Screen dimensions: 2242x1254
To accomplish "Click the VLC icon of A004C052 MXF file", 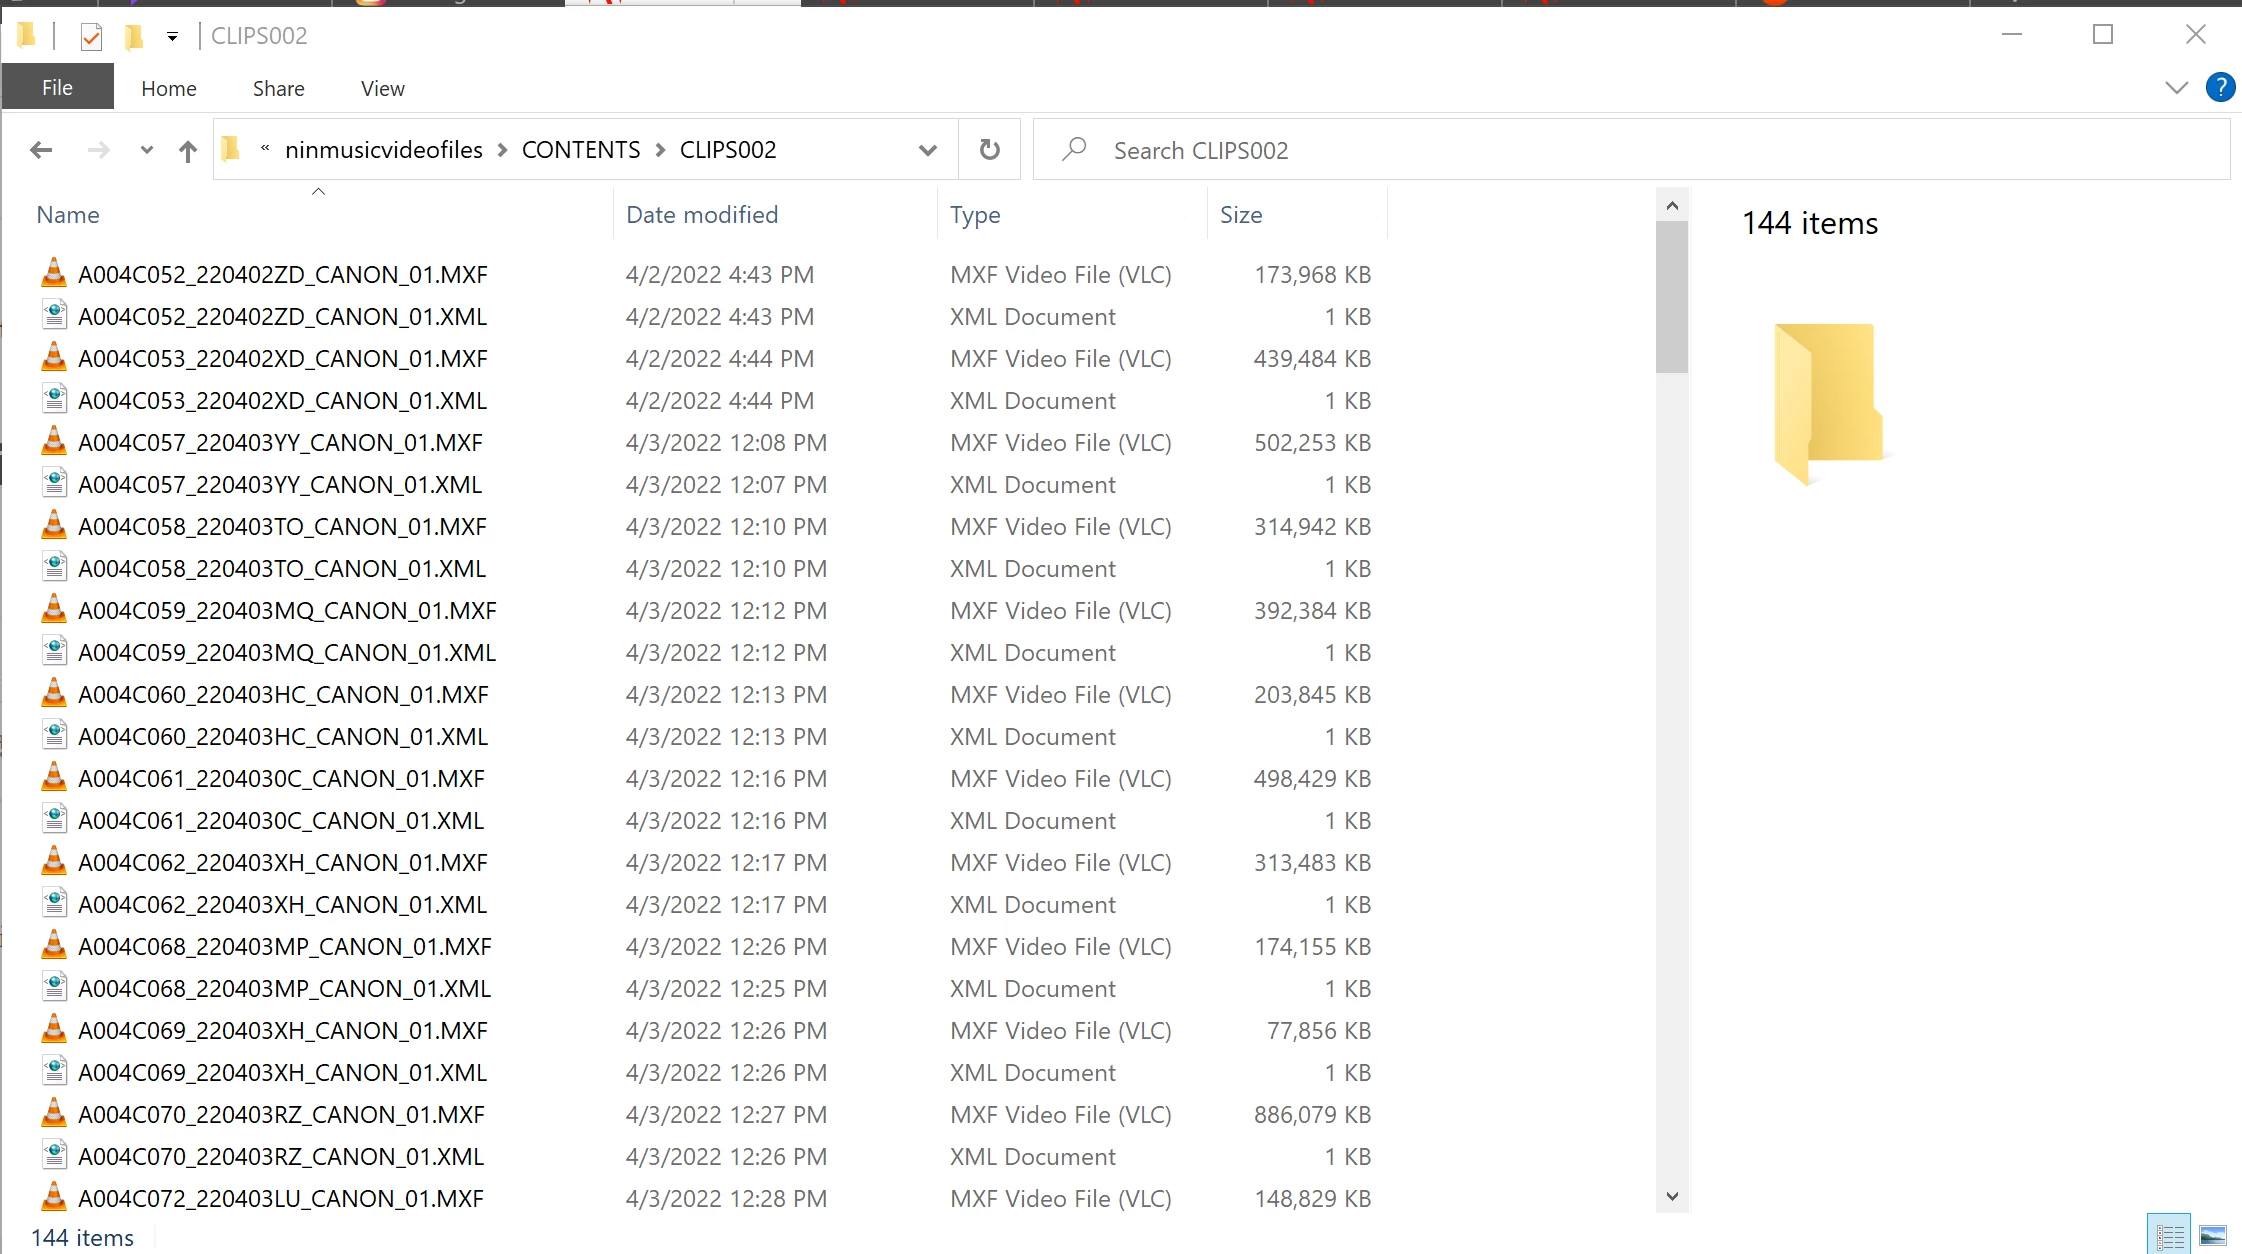I will tap(54, 274).
